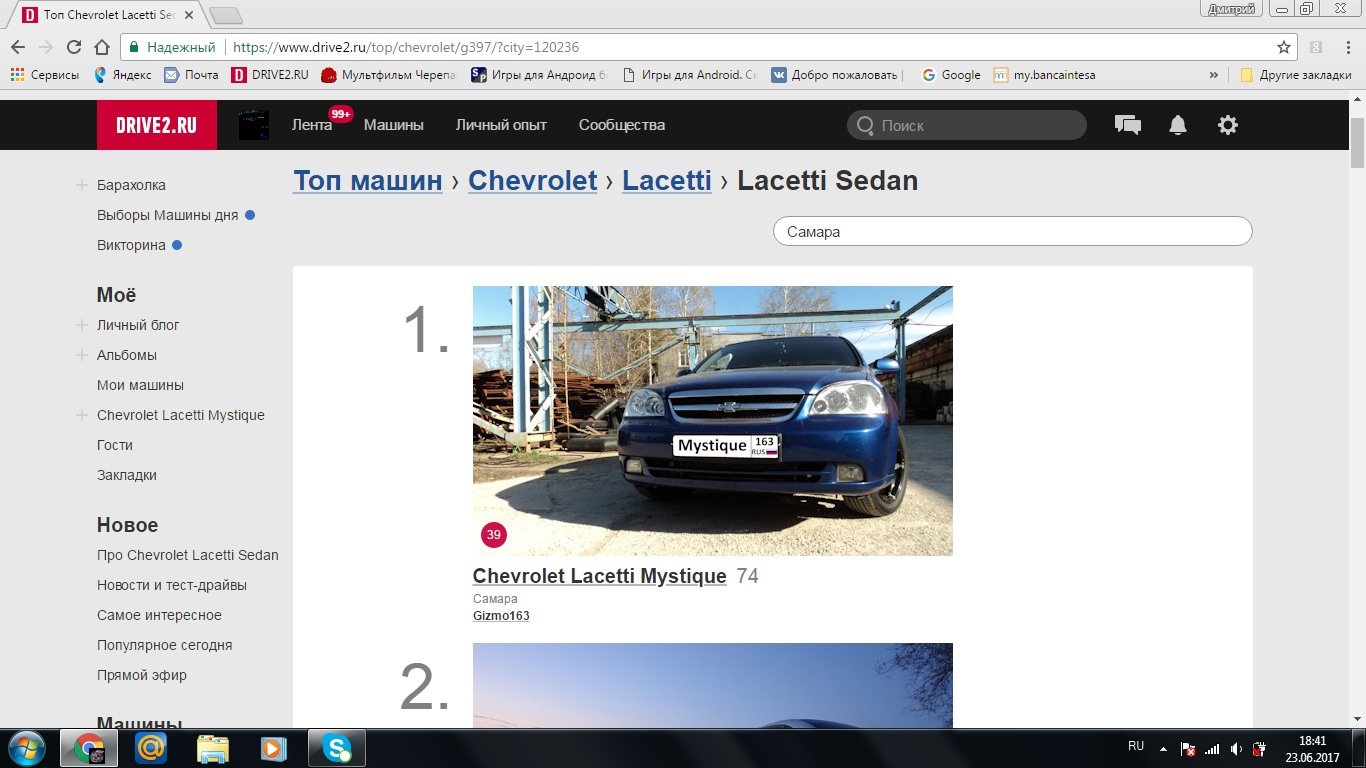Expand the Личный блог plus sign
1366x768 pixels.
coord(82,325)
